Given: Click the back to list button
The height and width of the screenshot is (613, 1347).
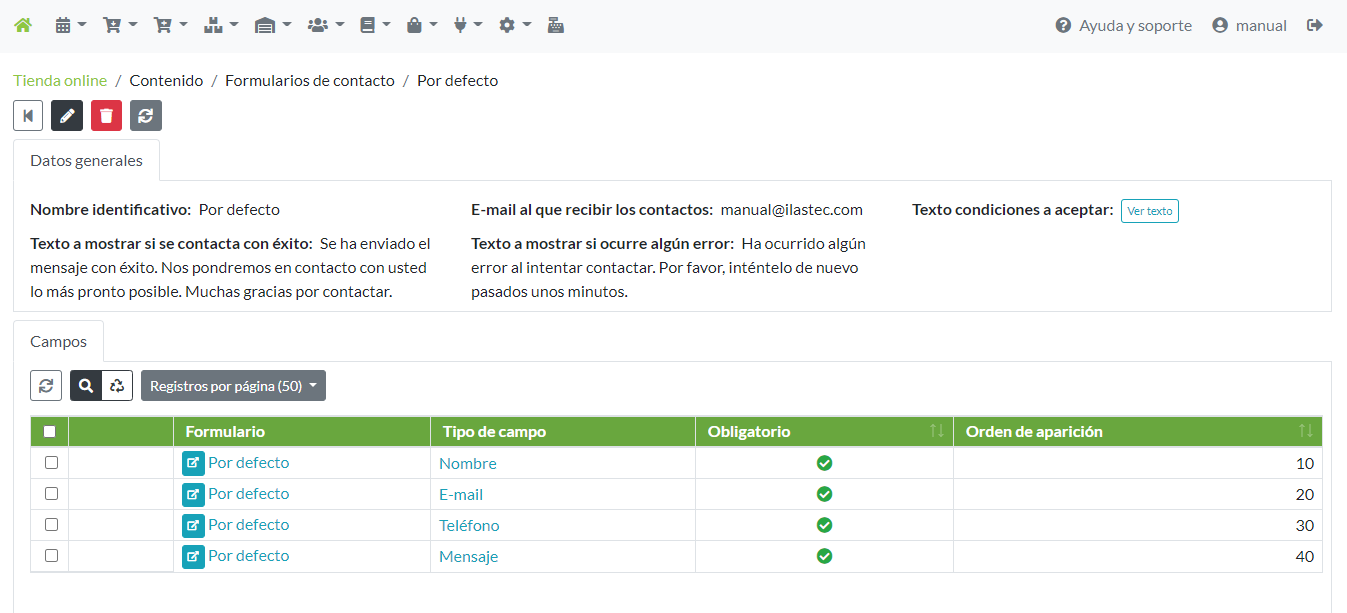Looking at the screenshot, I should [28, 116].
